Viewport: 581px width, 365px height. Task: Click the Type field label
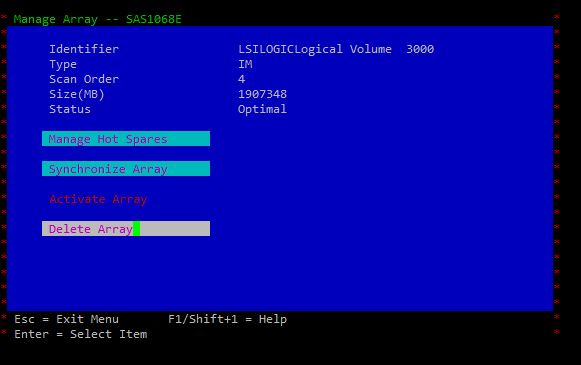pos(63,64)
